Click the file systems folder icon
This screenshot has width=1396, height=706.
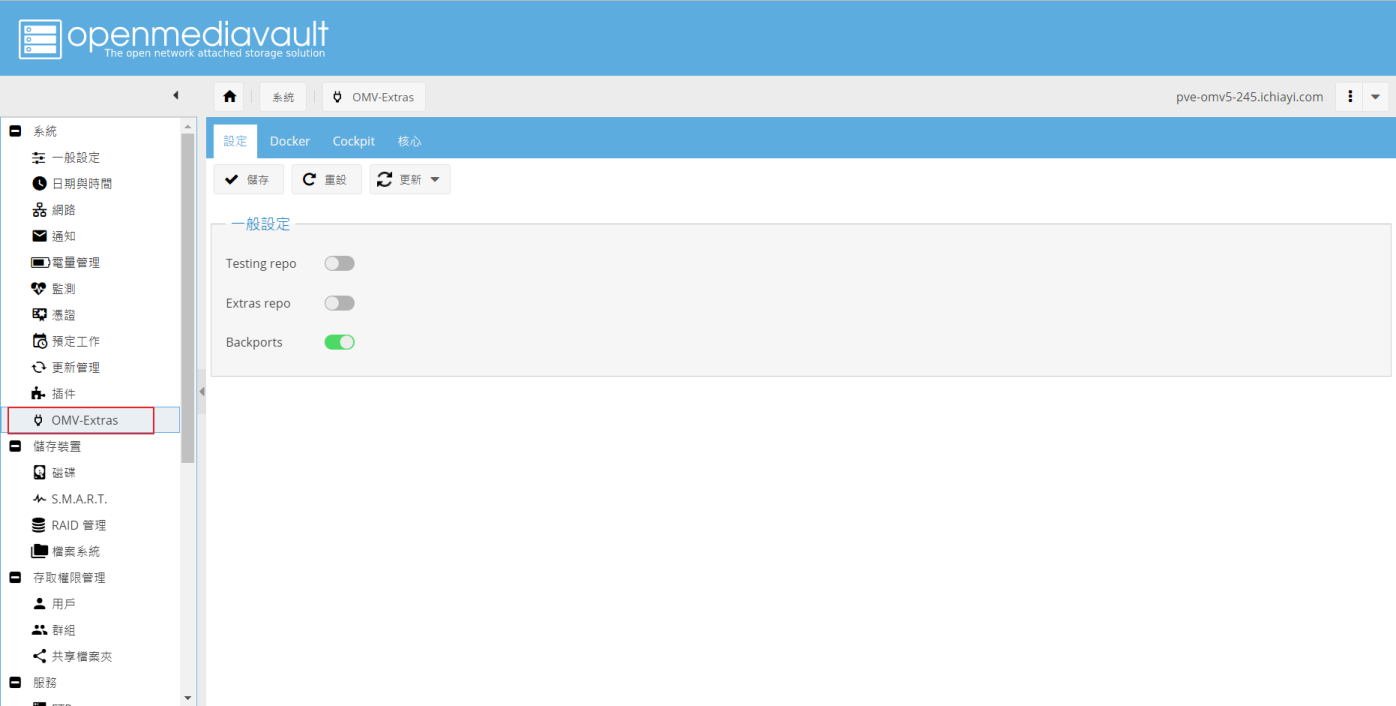[x=39, y=551]
